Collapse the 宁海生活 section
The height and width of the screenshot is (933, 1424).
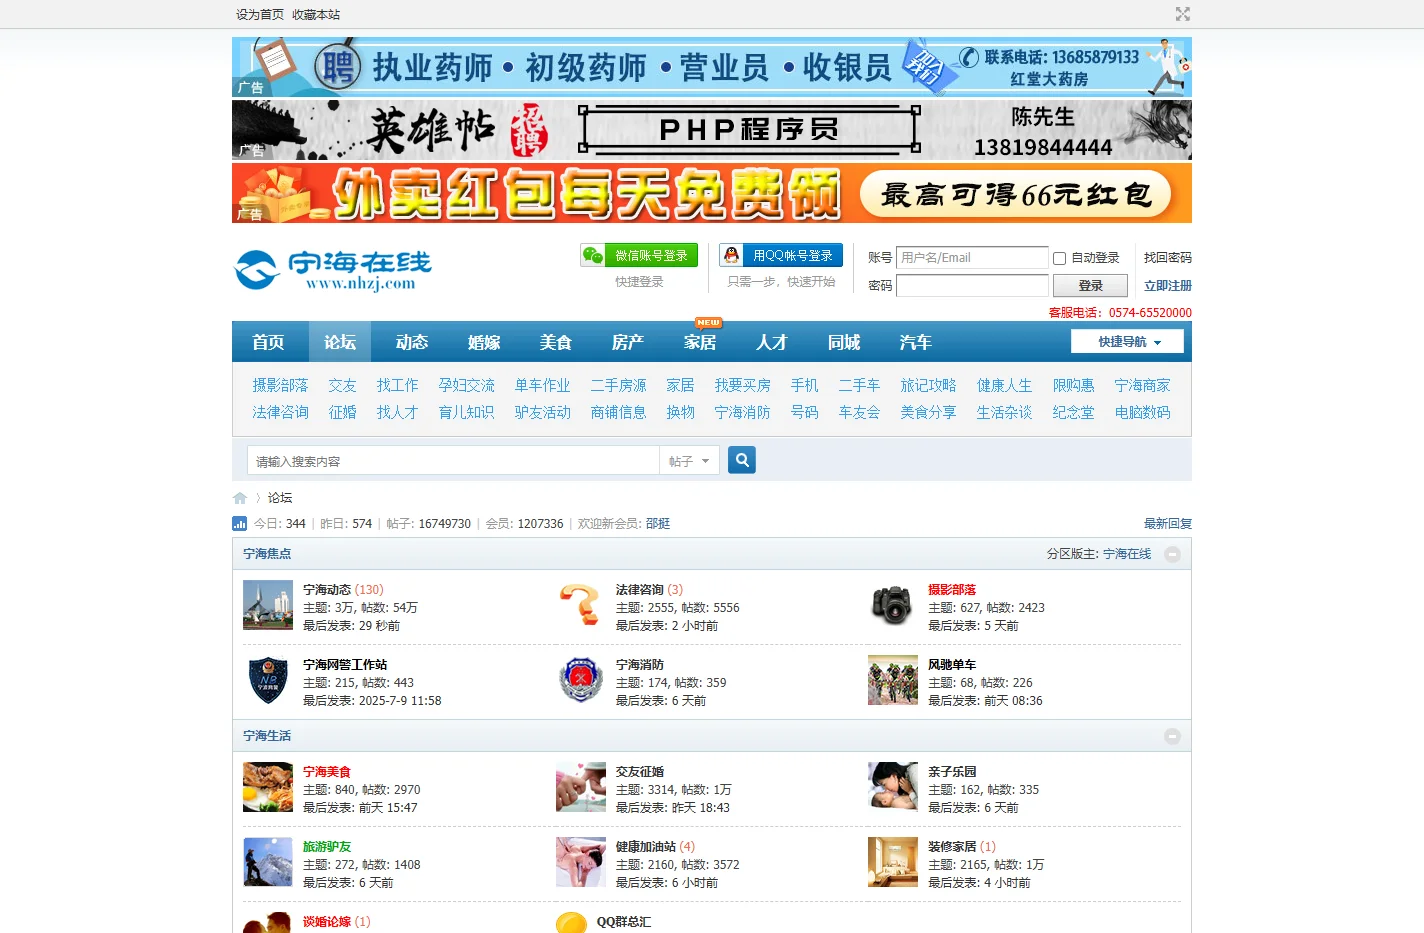[1172, 736]
